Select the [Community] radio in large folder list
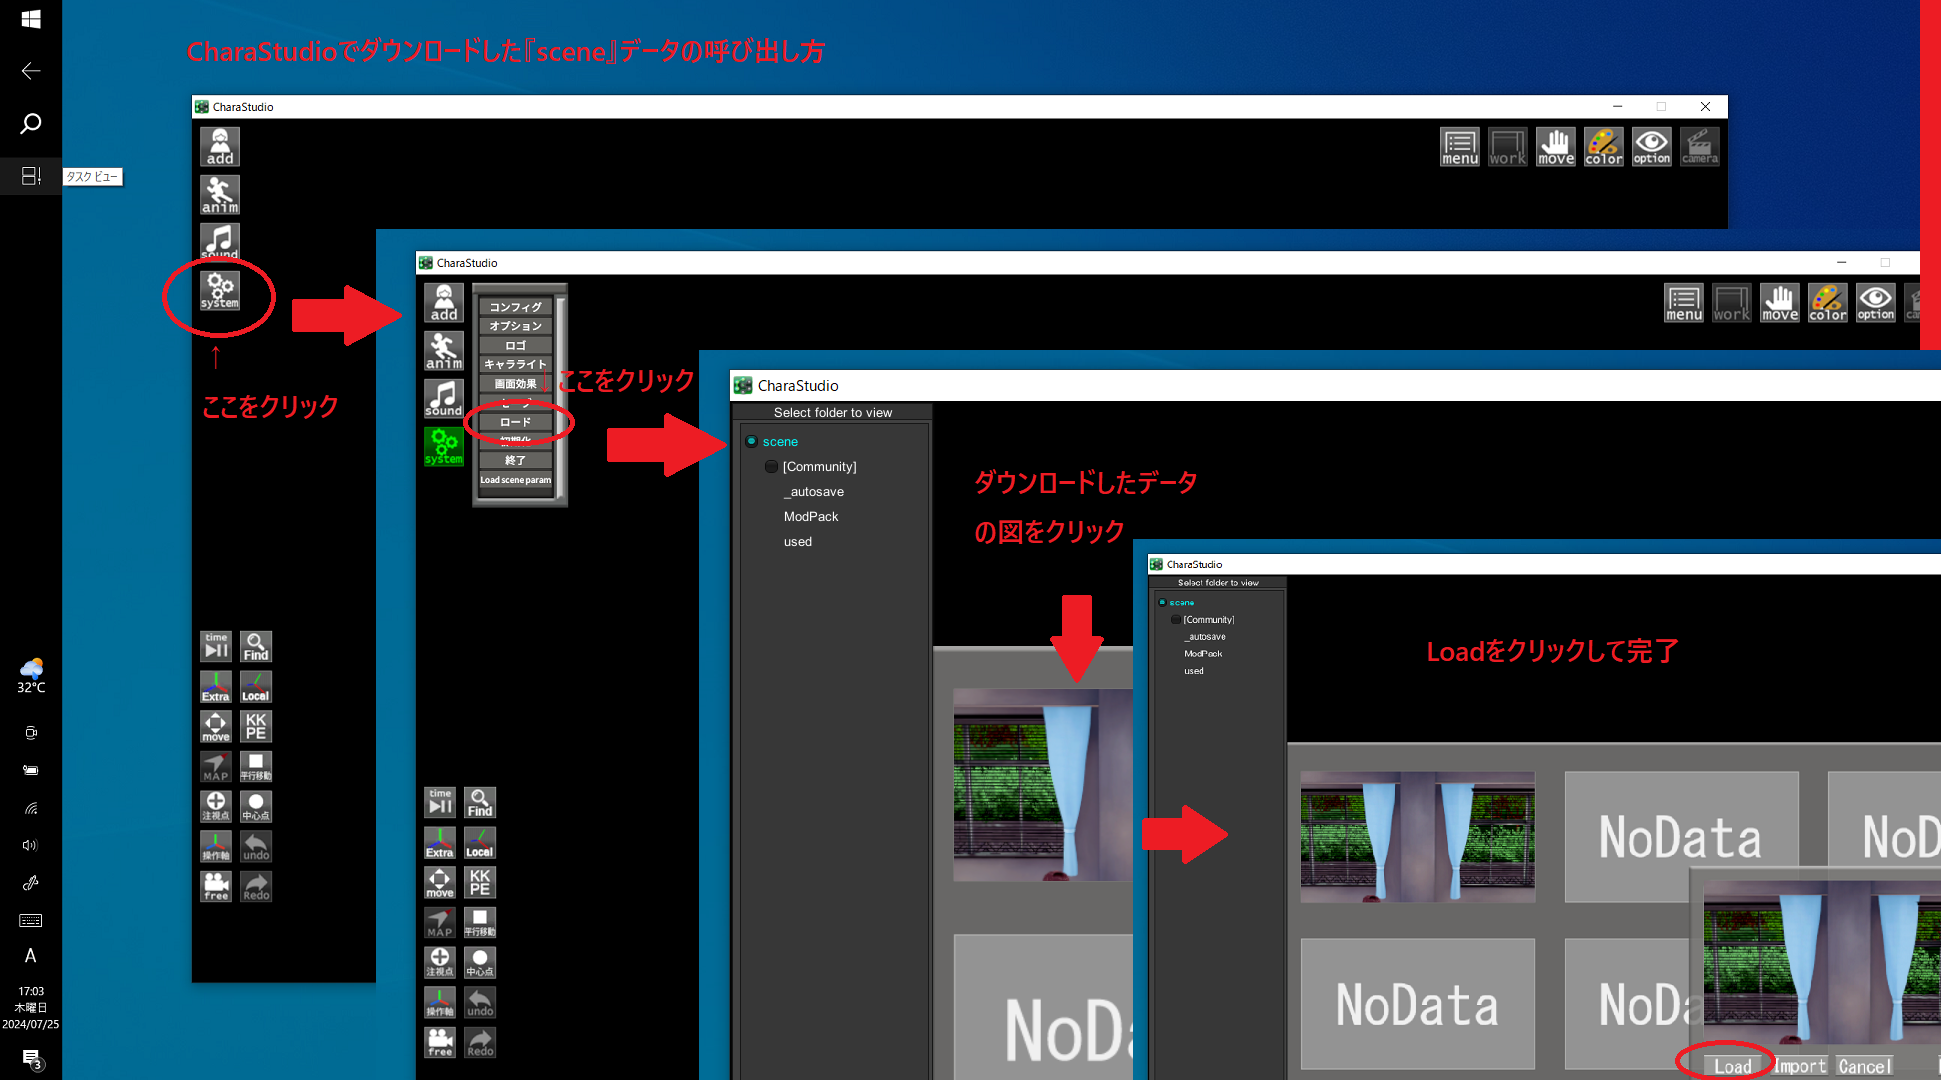 771,466
